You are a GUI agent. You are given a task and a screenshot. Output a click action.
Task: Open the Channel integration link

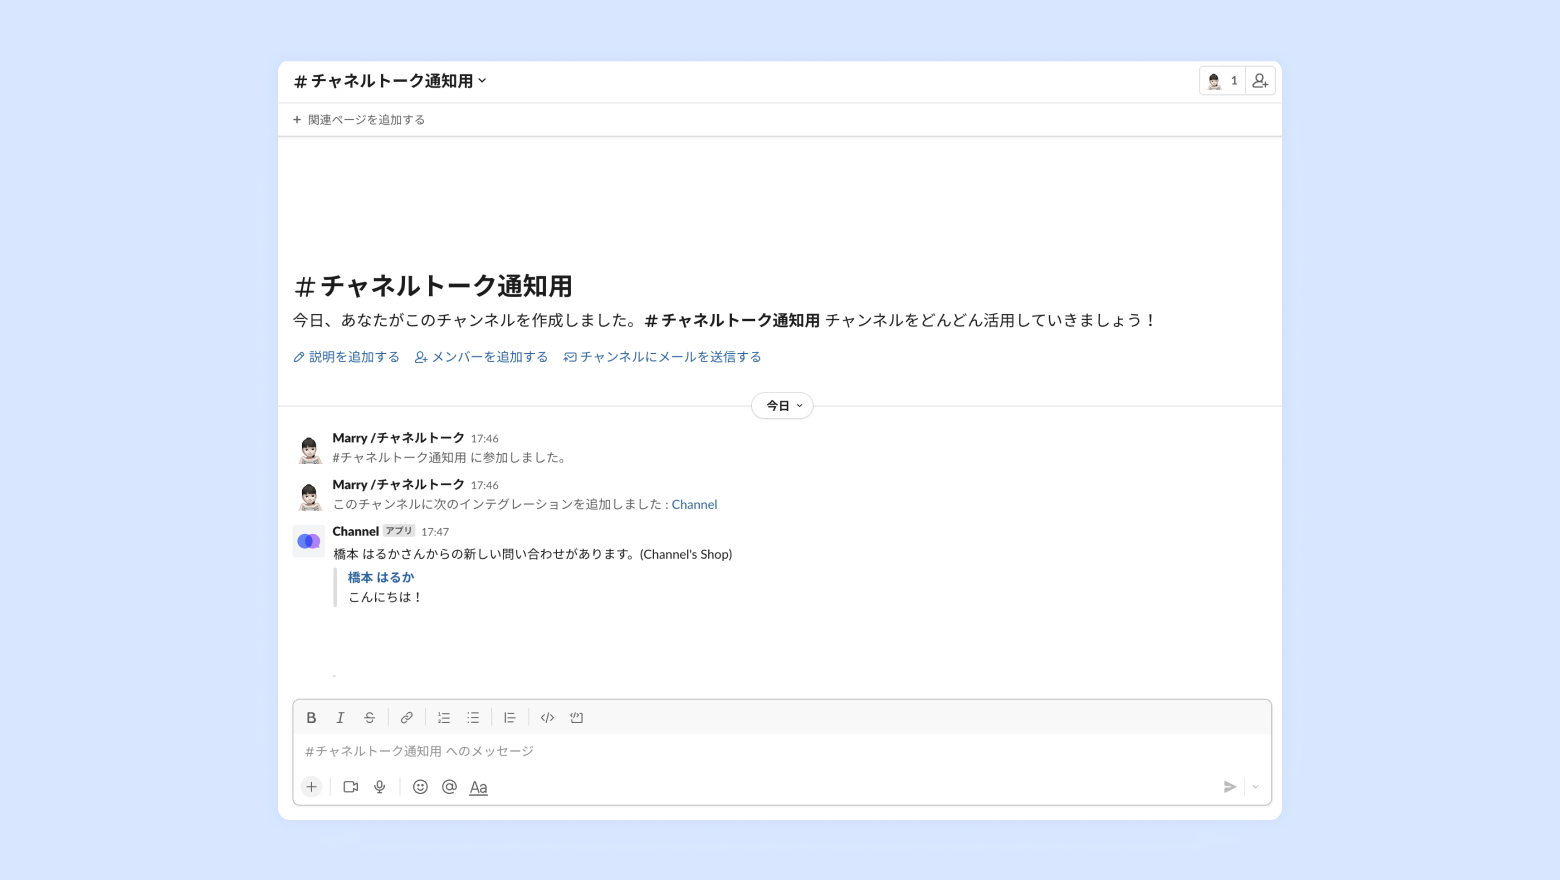tap(694, 505)
